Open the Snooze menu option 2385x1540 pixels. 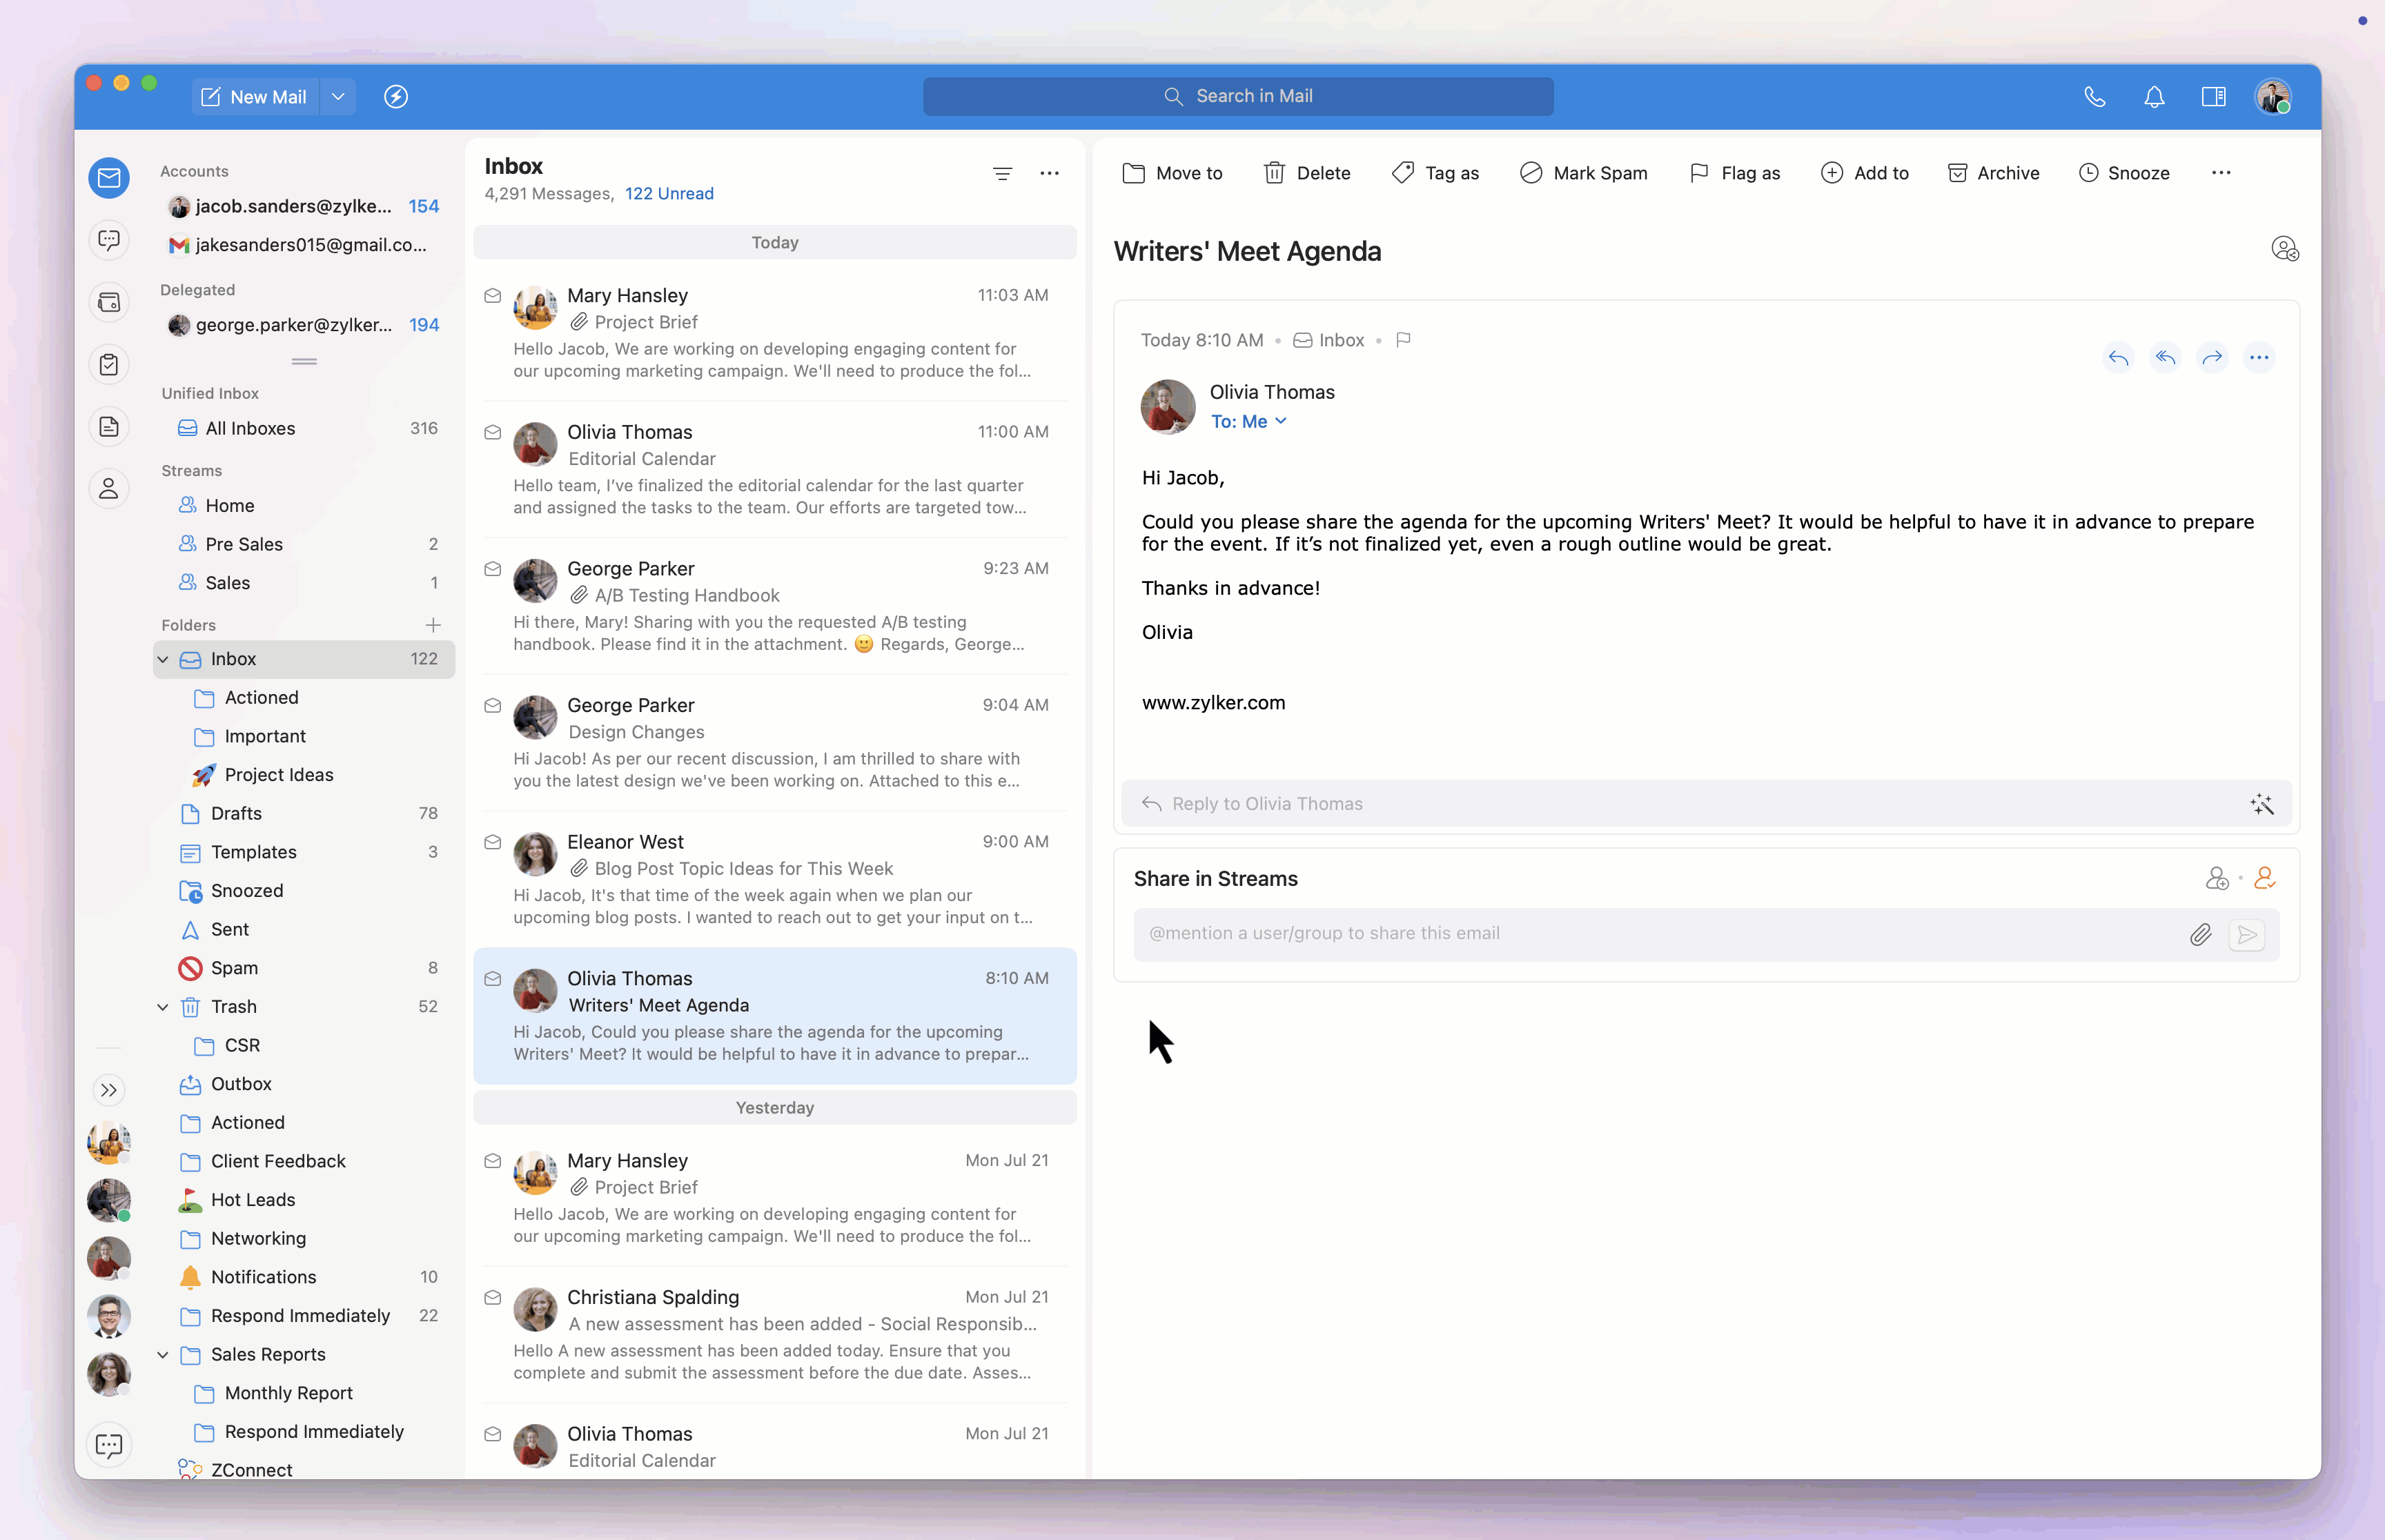pyautogui.click(x=2124, y=173)
